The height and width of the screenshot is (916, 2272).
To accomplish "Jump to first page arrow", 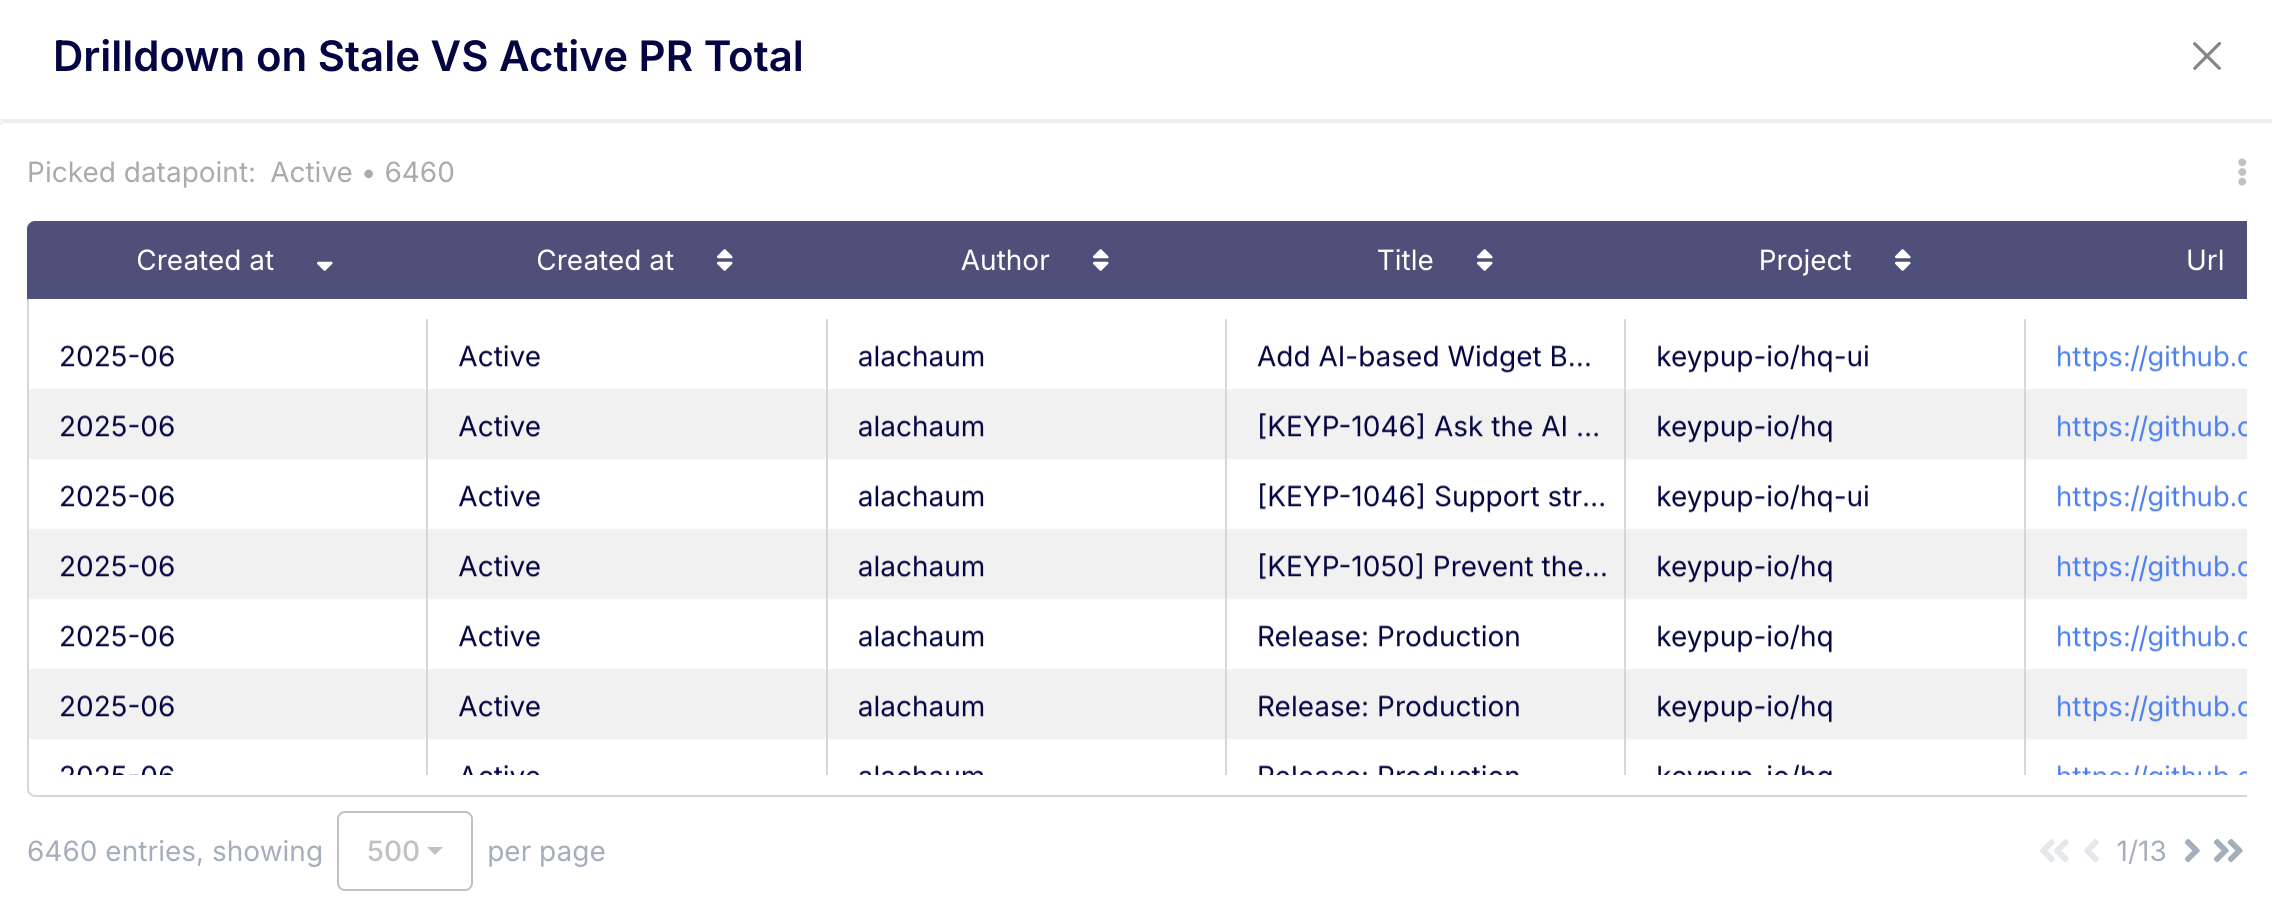I will click(2054, 851).
